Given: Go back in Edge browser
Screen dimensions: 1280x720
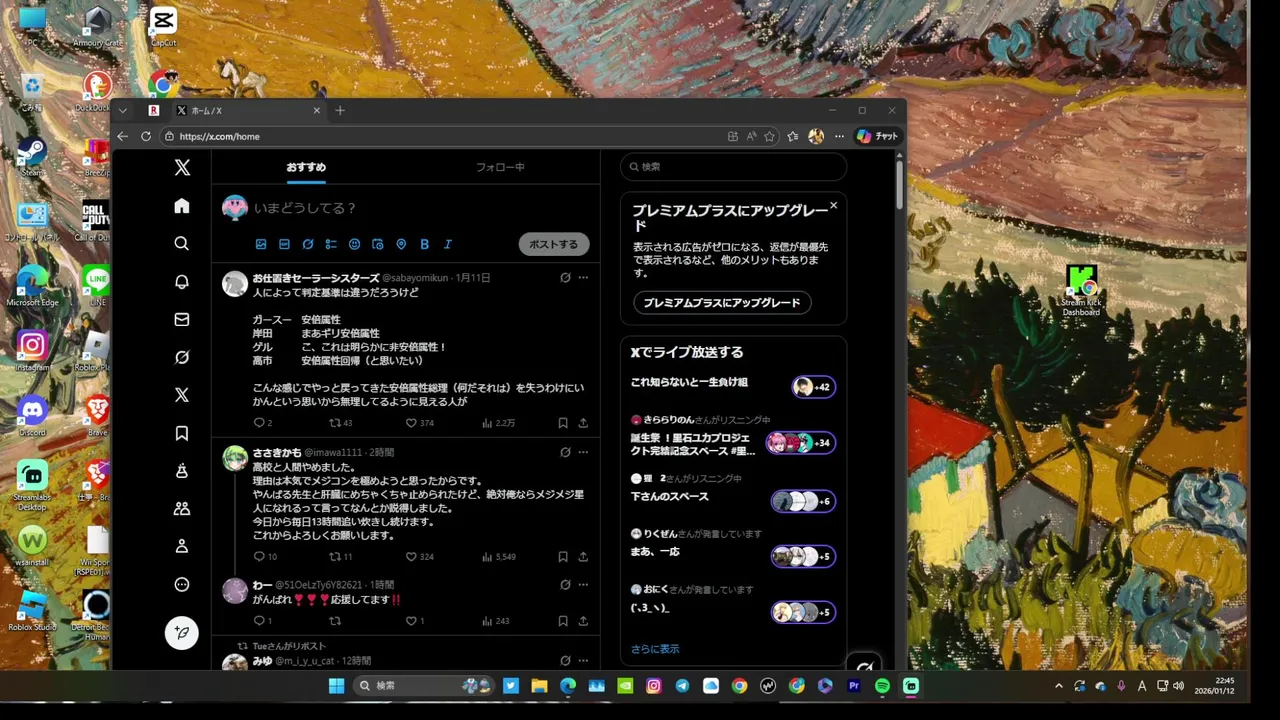Looking at the screenshot, I should 123,137.
